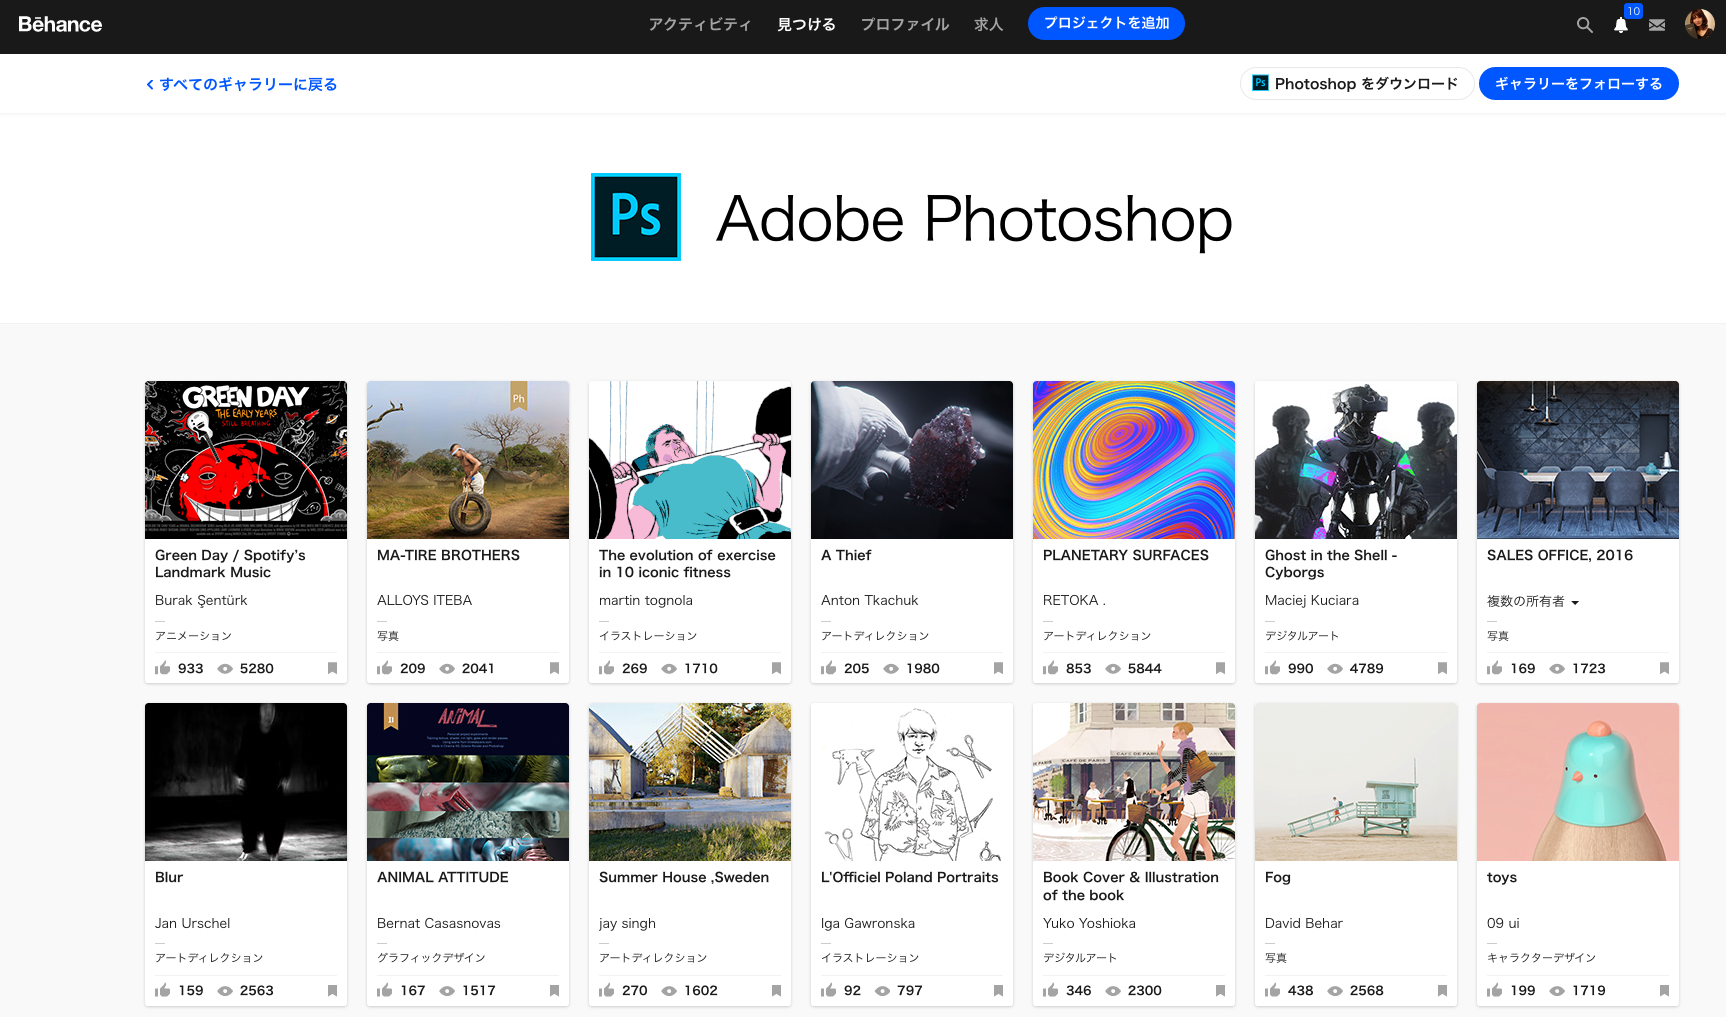The image size is (1726, 1017).
Task: Bookmark the SALES OFFICE, 2016 project
Action: [x=1664, y=668]
